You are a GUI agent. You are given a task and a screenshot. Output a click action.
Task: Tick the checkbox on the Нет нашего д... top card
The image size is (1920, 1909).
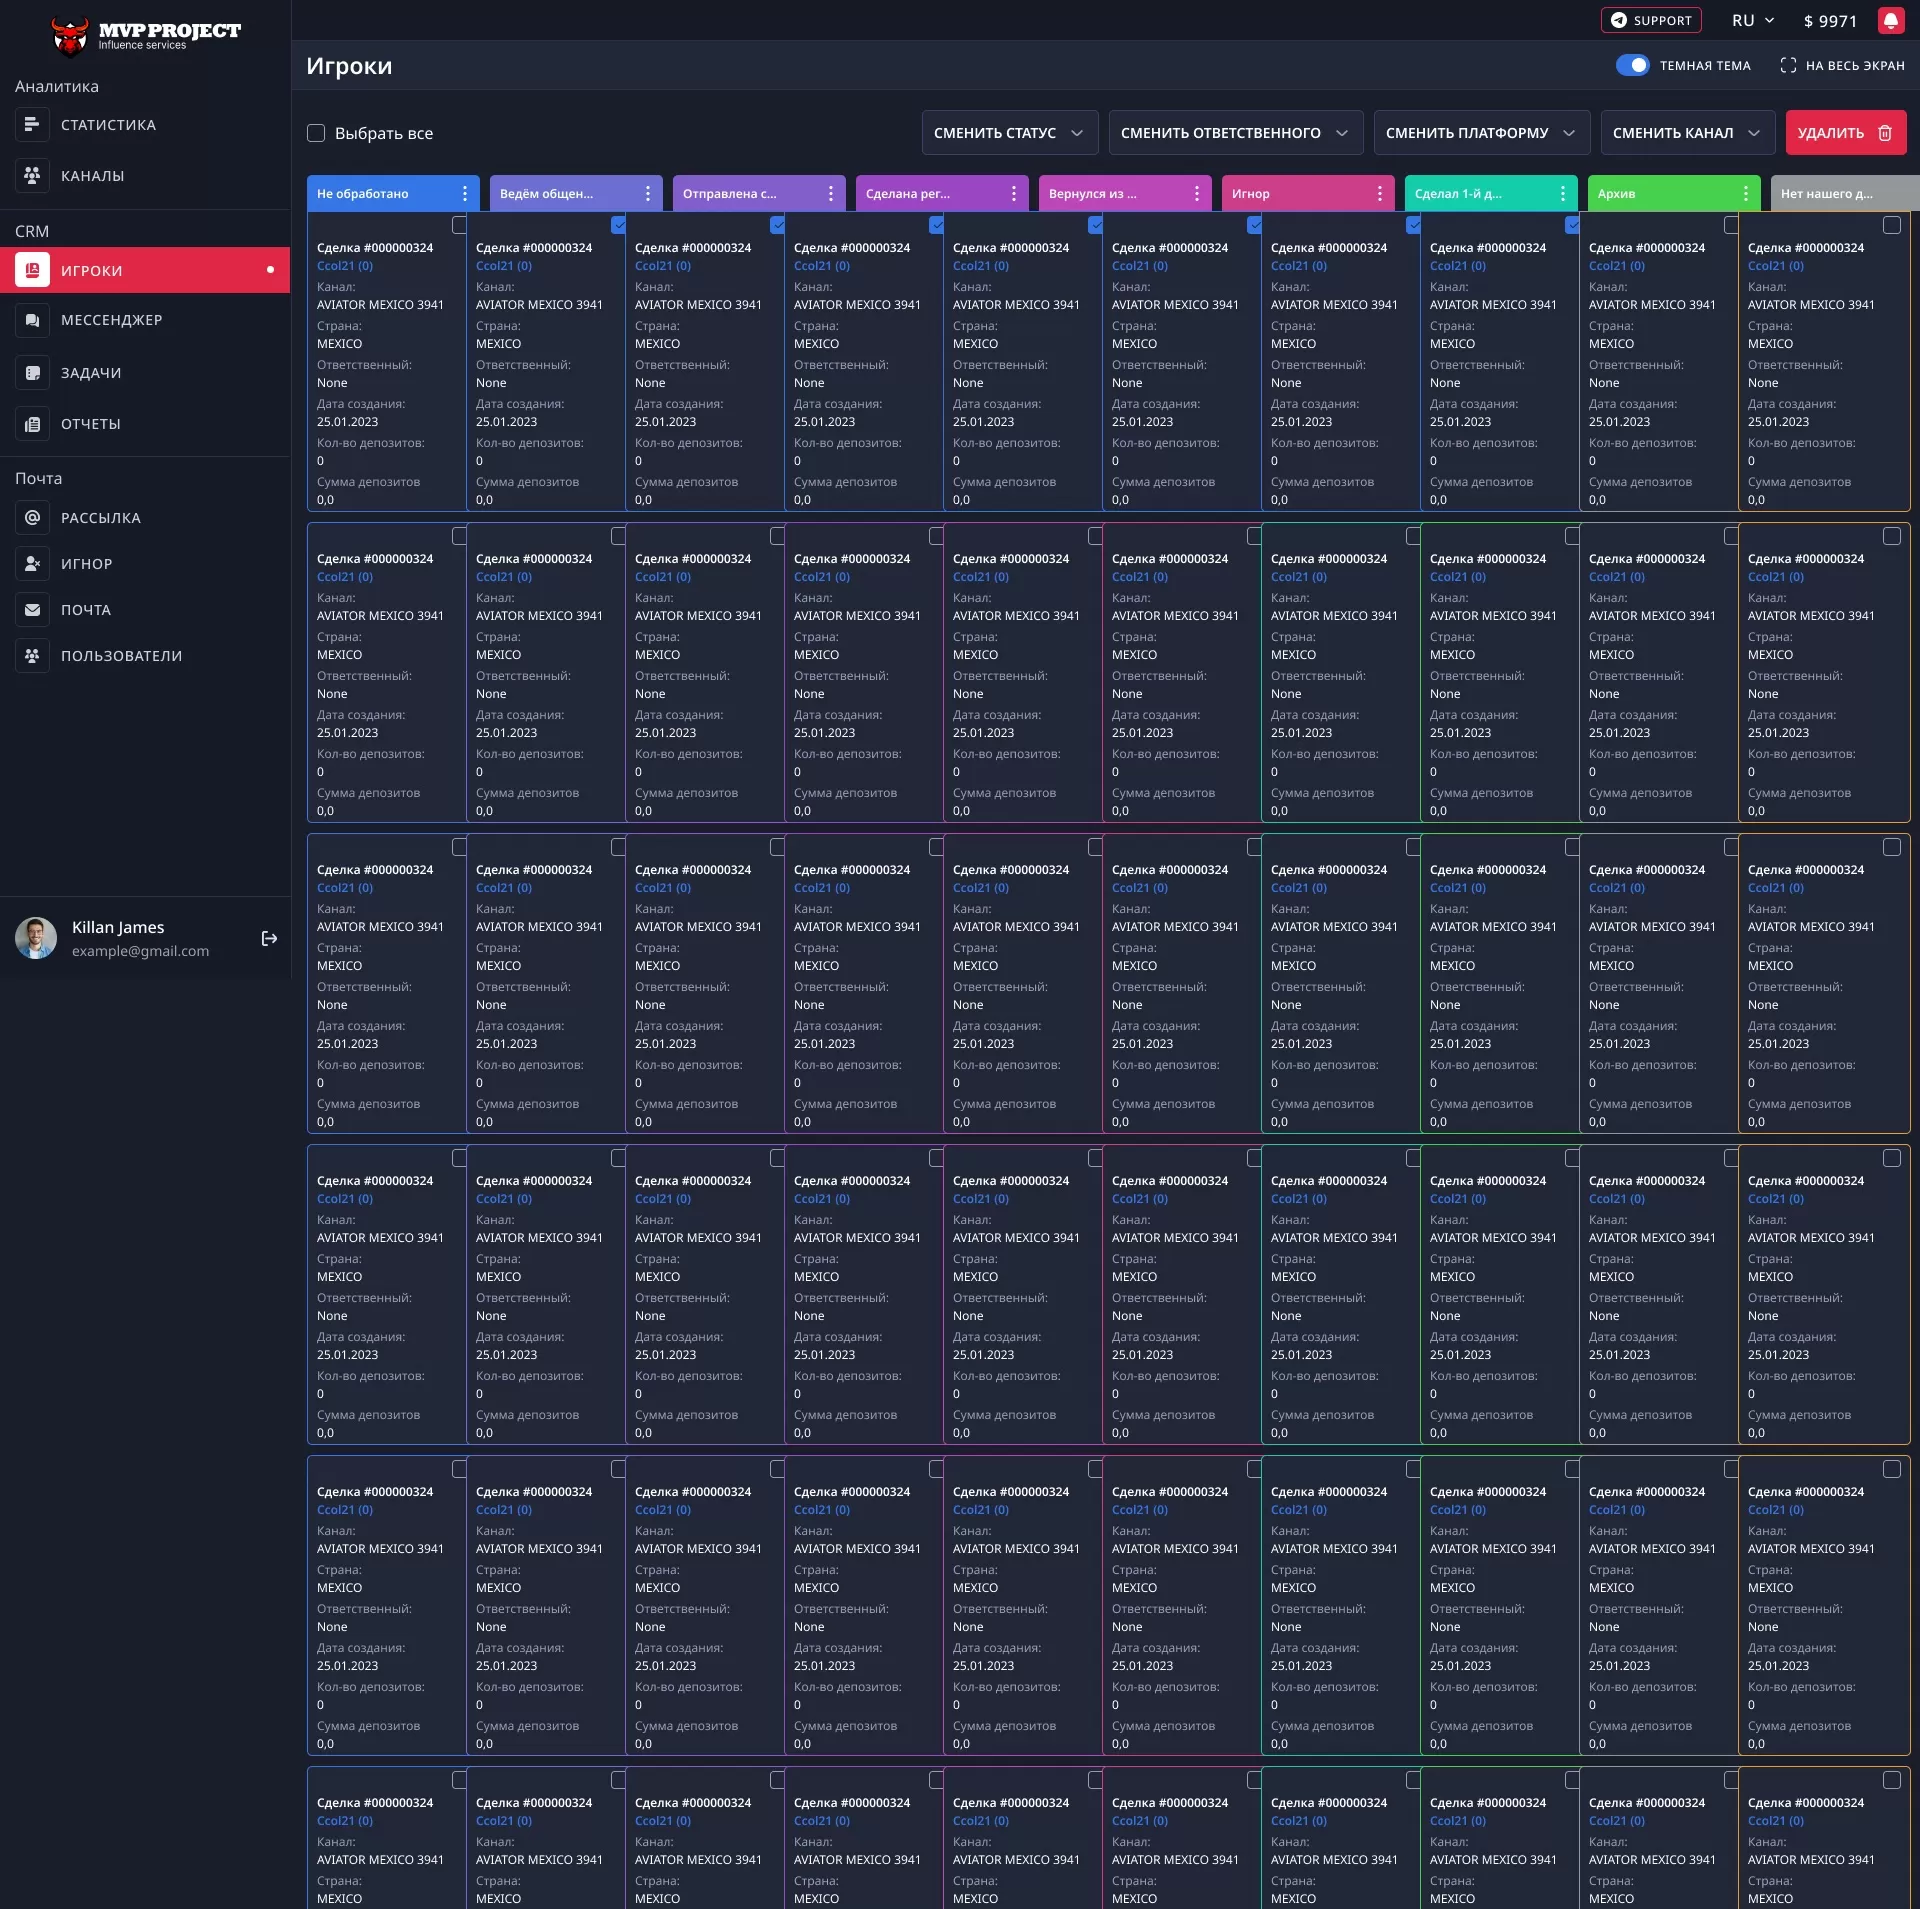[1891, 226]
